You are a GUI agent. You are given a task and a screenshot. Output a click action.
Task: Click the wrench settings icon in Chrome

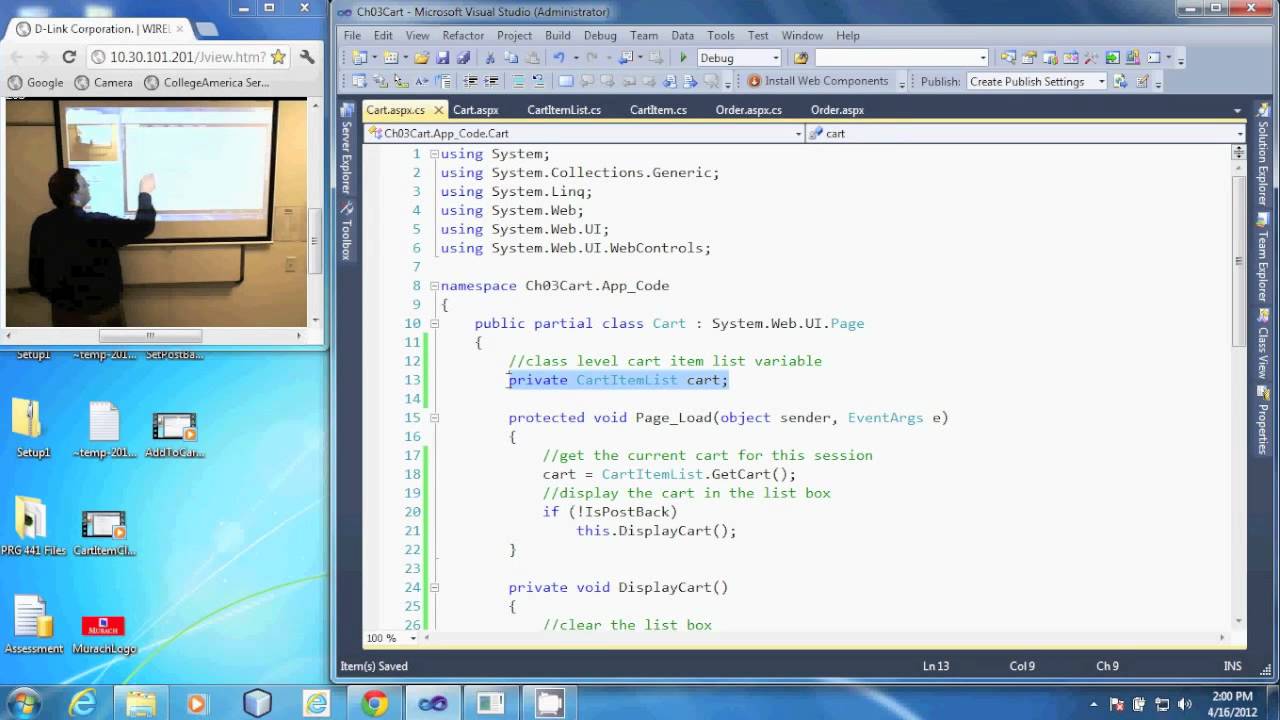coord(307,57)
